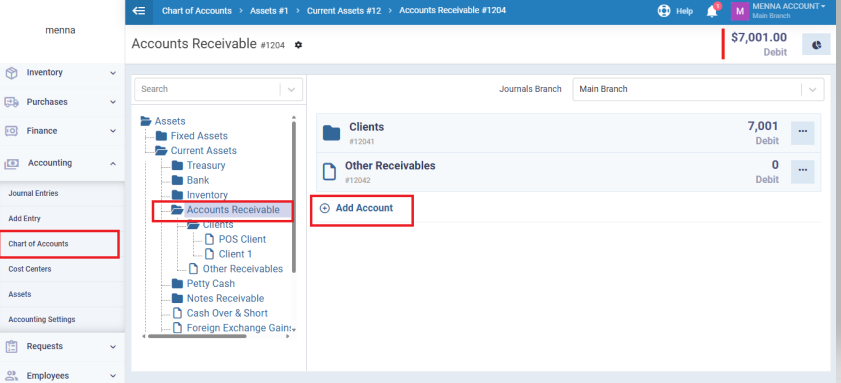Click Current Assets #12 breadcrumb link
The height and width of the screenshot is (383, 841).
[x=344, y=11]
